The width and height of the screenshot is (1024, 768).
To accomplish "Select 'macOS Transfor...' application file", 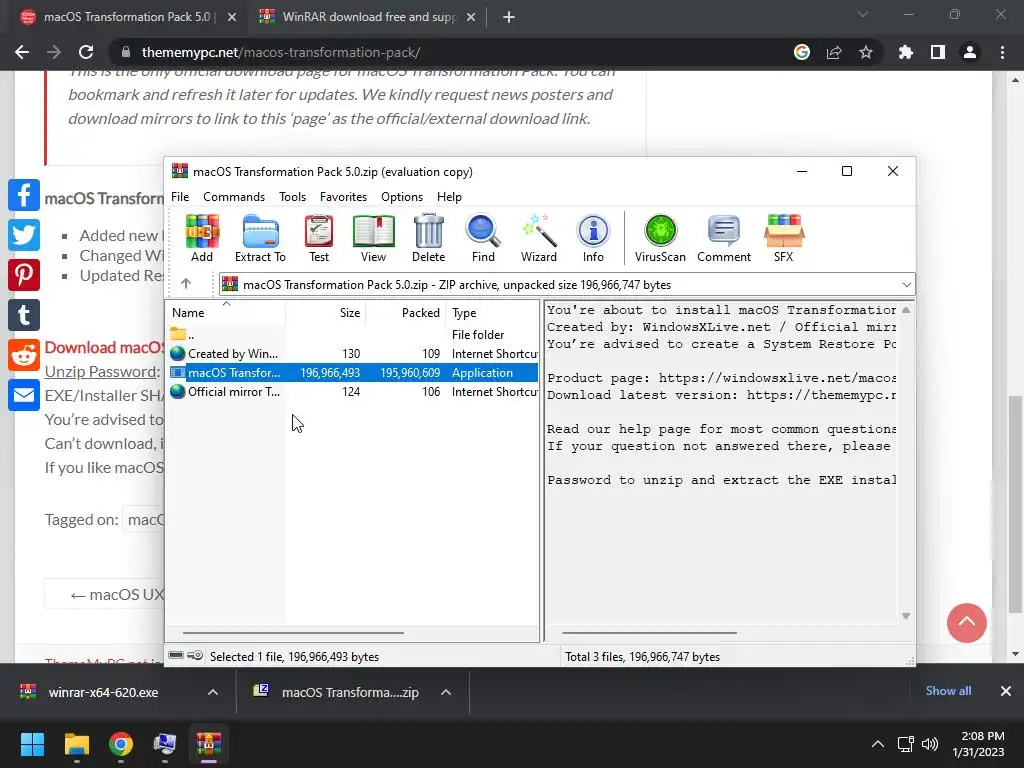I will [353, 372].
